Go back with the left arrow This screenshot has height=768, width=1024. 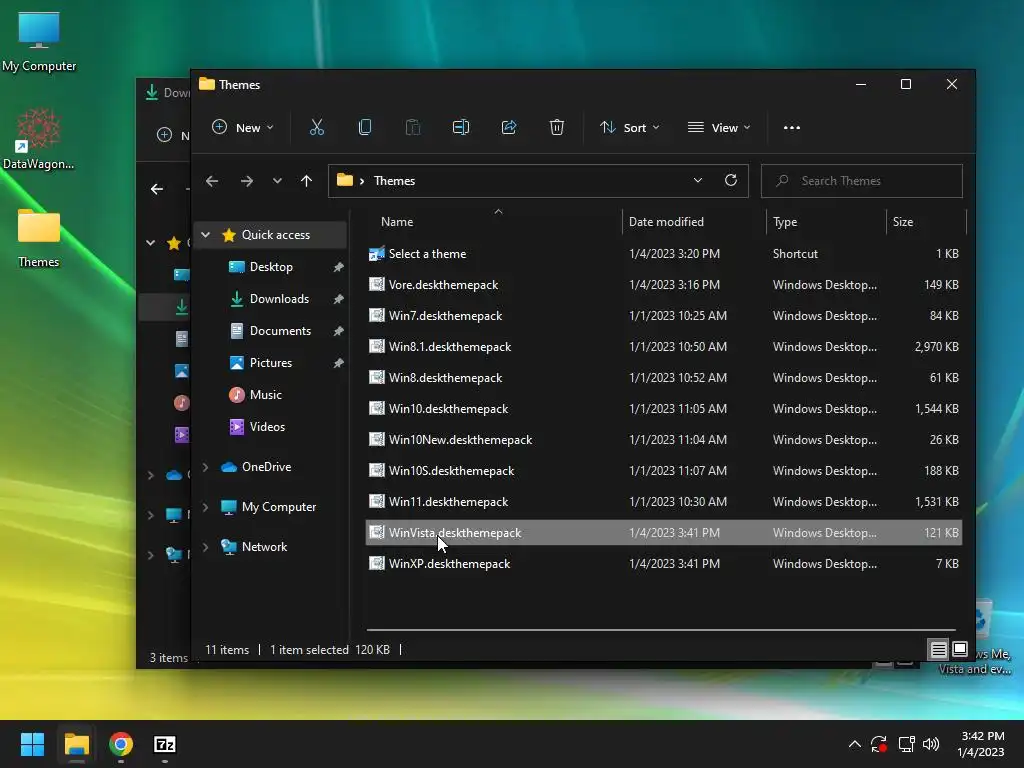pos(212,181)
